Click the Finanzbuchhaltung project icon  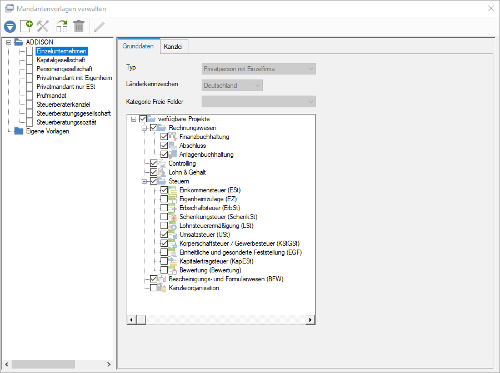(x=172, y=136)
